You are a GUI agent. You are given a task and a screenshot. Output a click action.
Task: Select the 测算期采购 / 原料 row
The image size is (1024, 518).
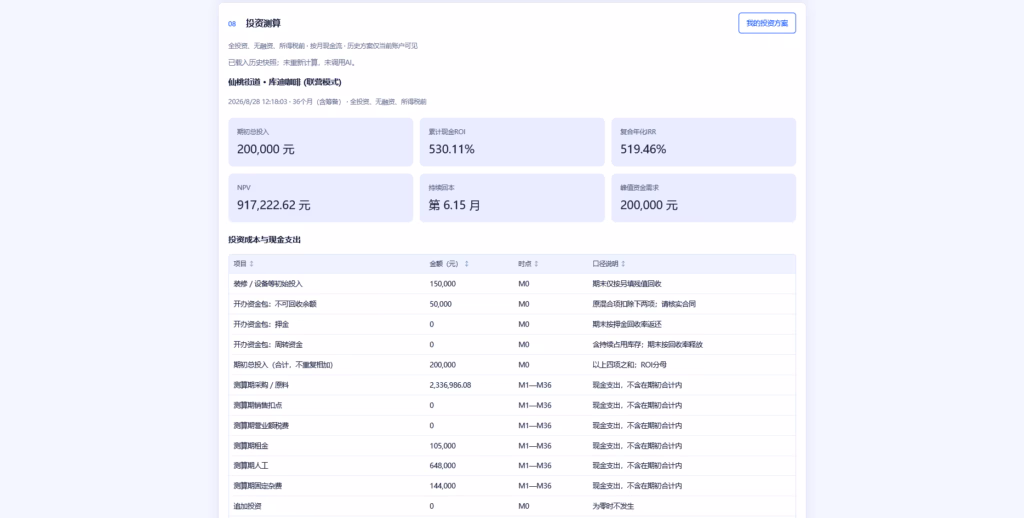(512, 385)
